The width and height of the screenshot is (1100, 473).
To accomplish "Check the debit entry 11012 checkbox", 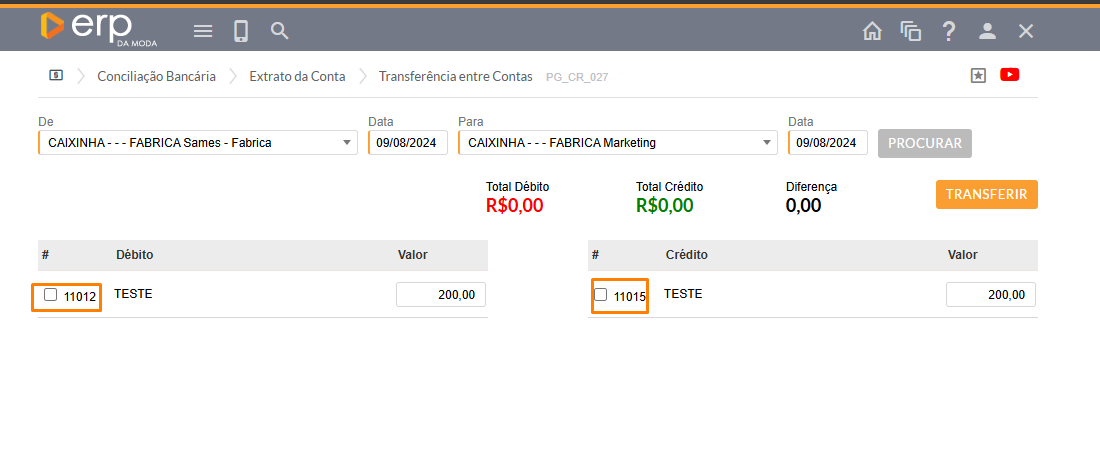I will (51, 295).
